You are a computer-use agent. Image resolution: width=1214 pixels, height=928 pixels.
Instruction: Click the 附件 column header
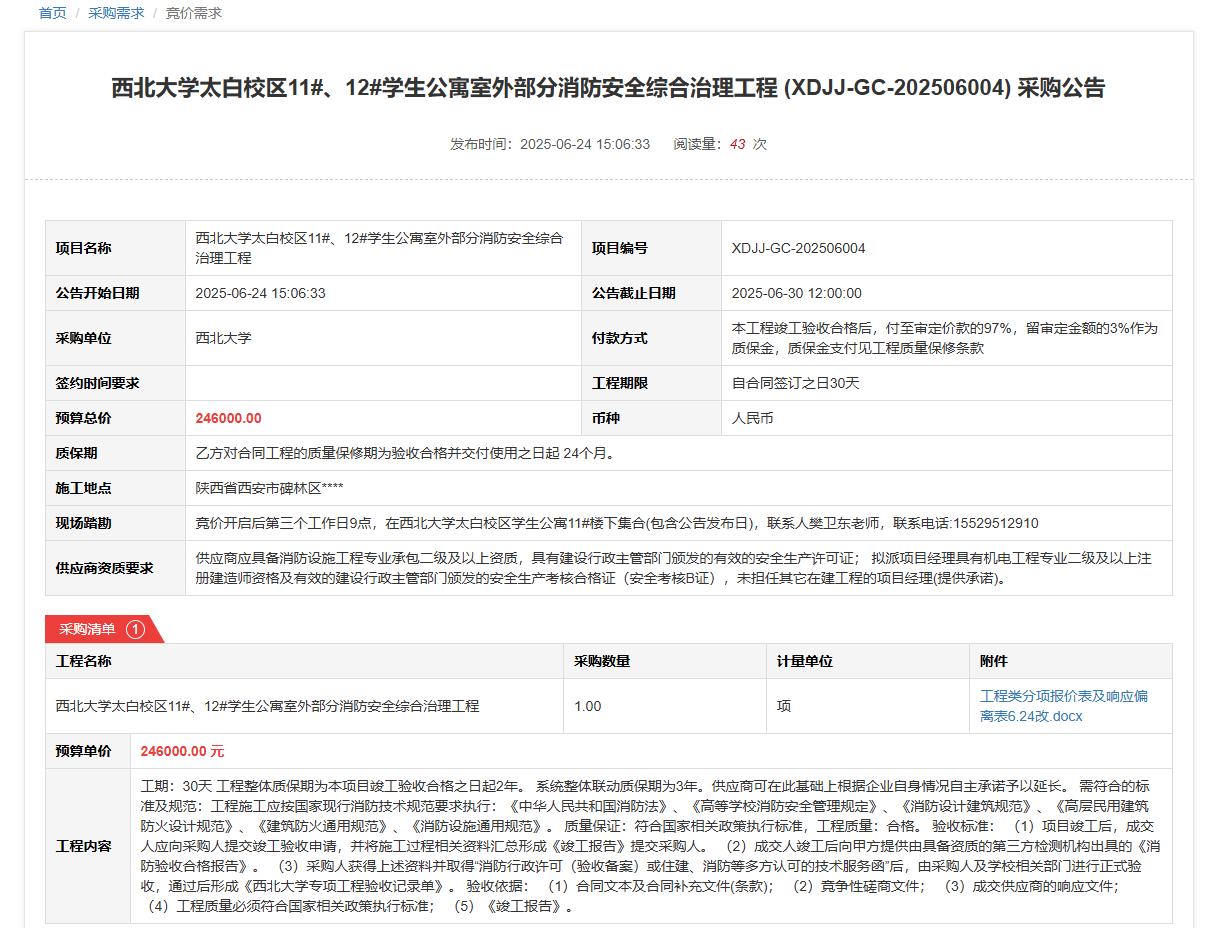[x=993, y=661]
